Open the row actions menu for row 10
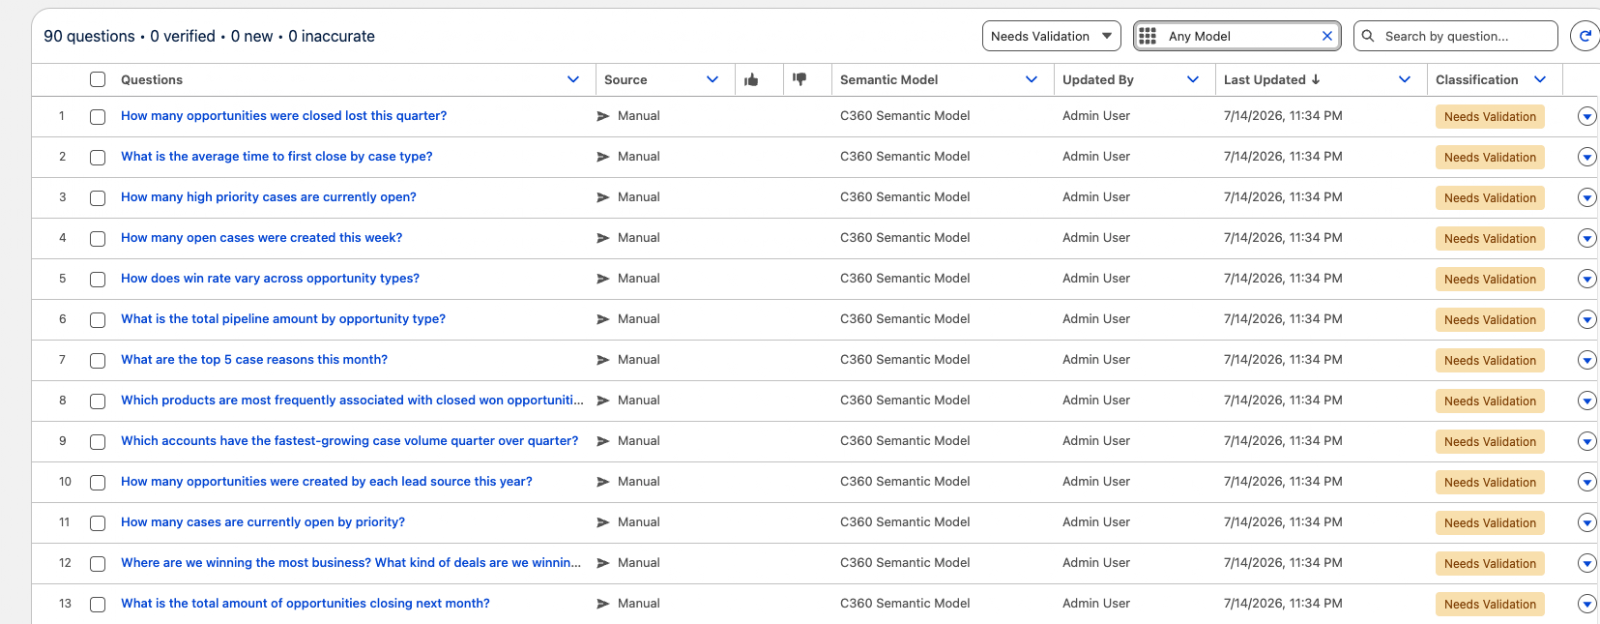Image resolution: width=1600 pixels, height=624 pixels. point(1586,482)
